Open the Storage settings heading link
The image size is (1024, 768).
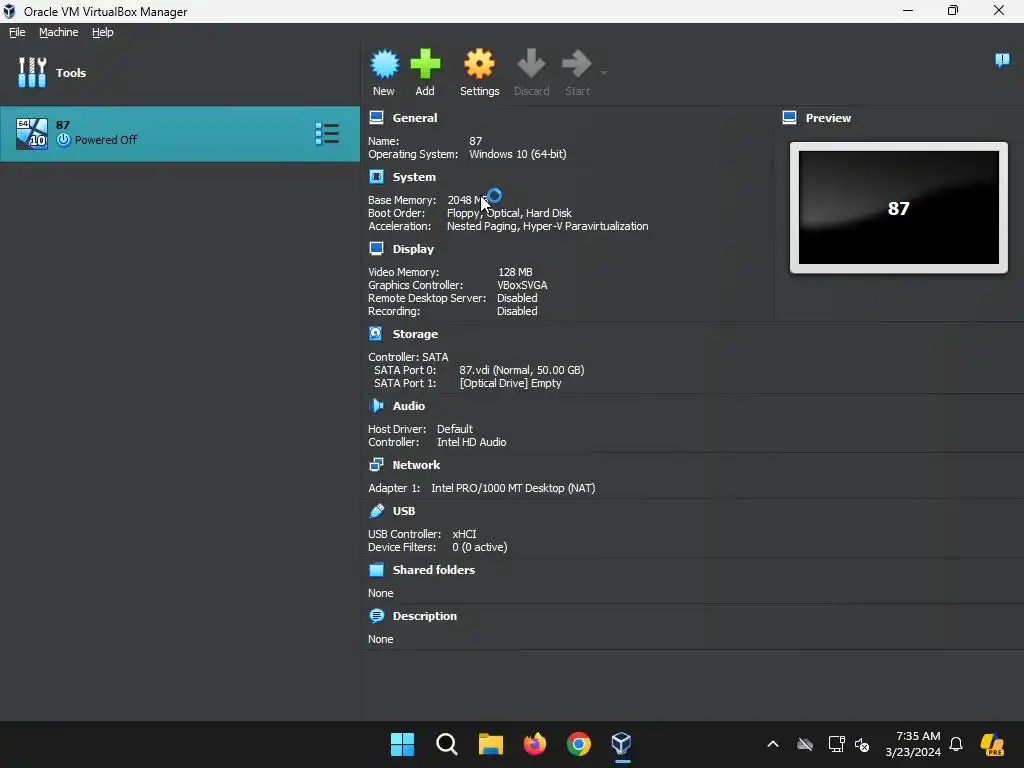click(x=415, y=334)
